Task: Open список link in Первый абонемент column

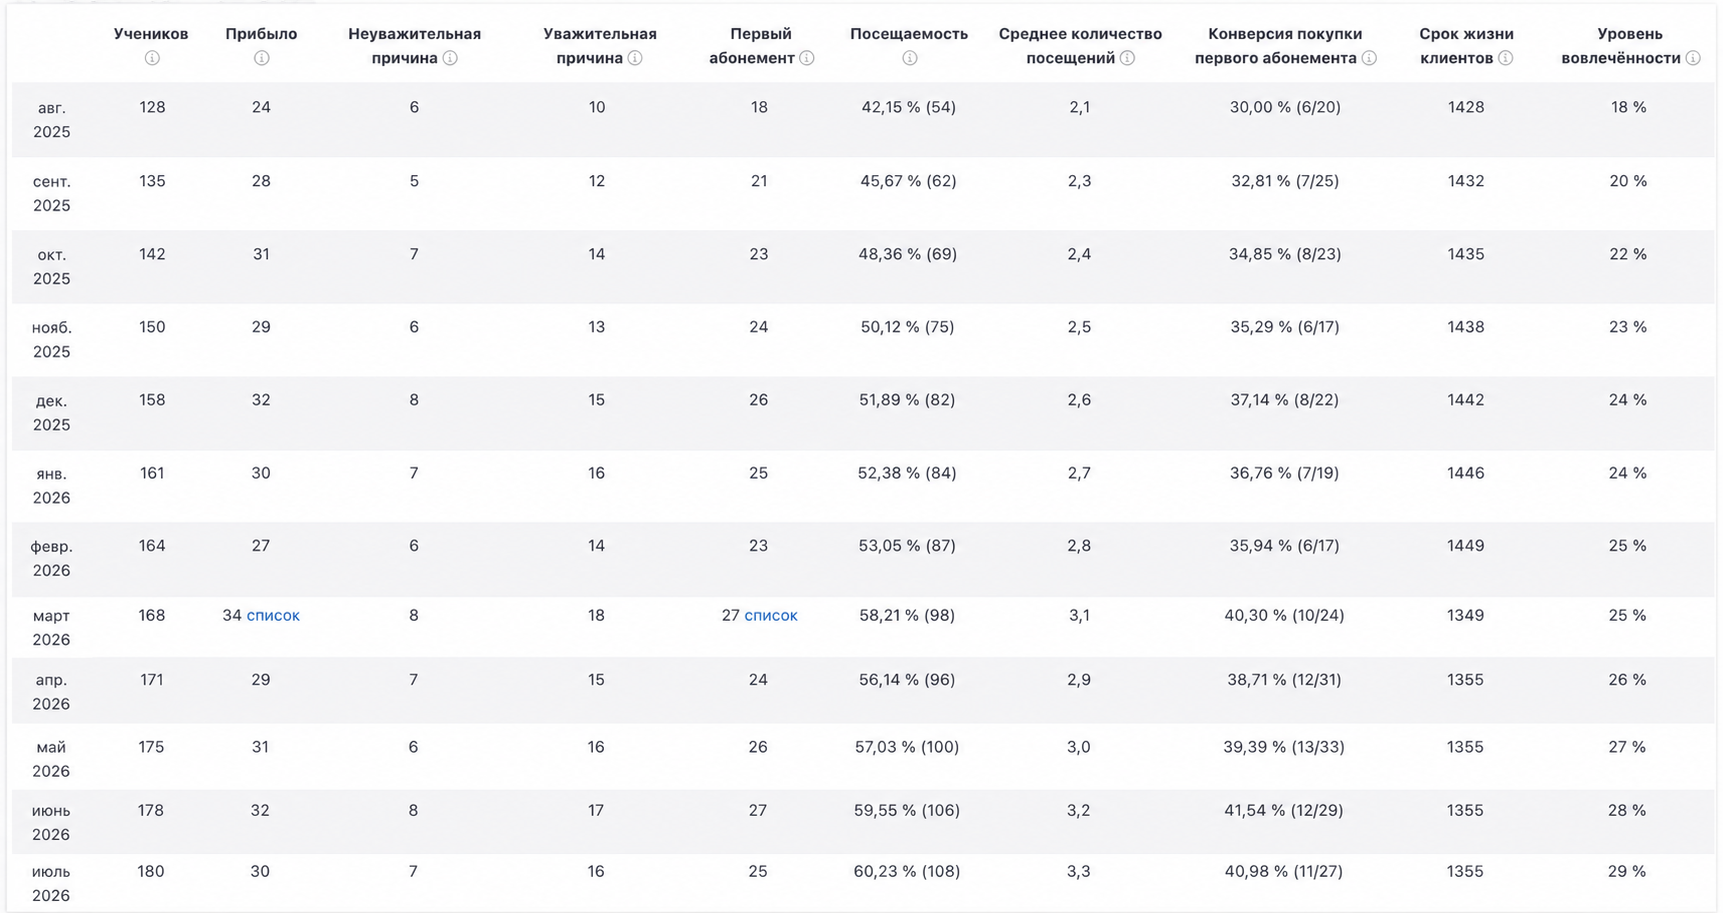Action: pos(771,615)
